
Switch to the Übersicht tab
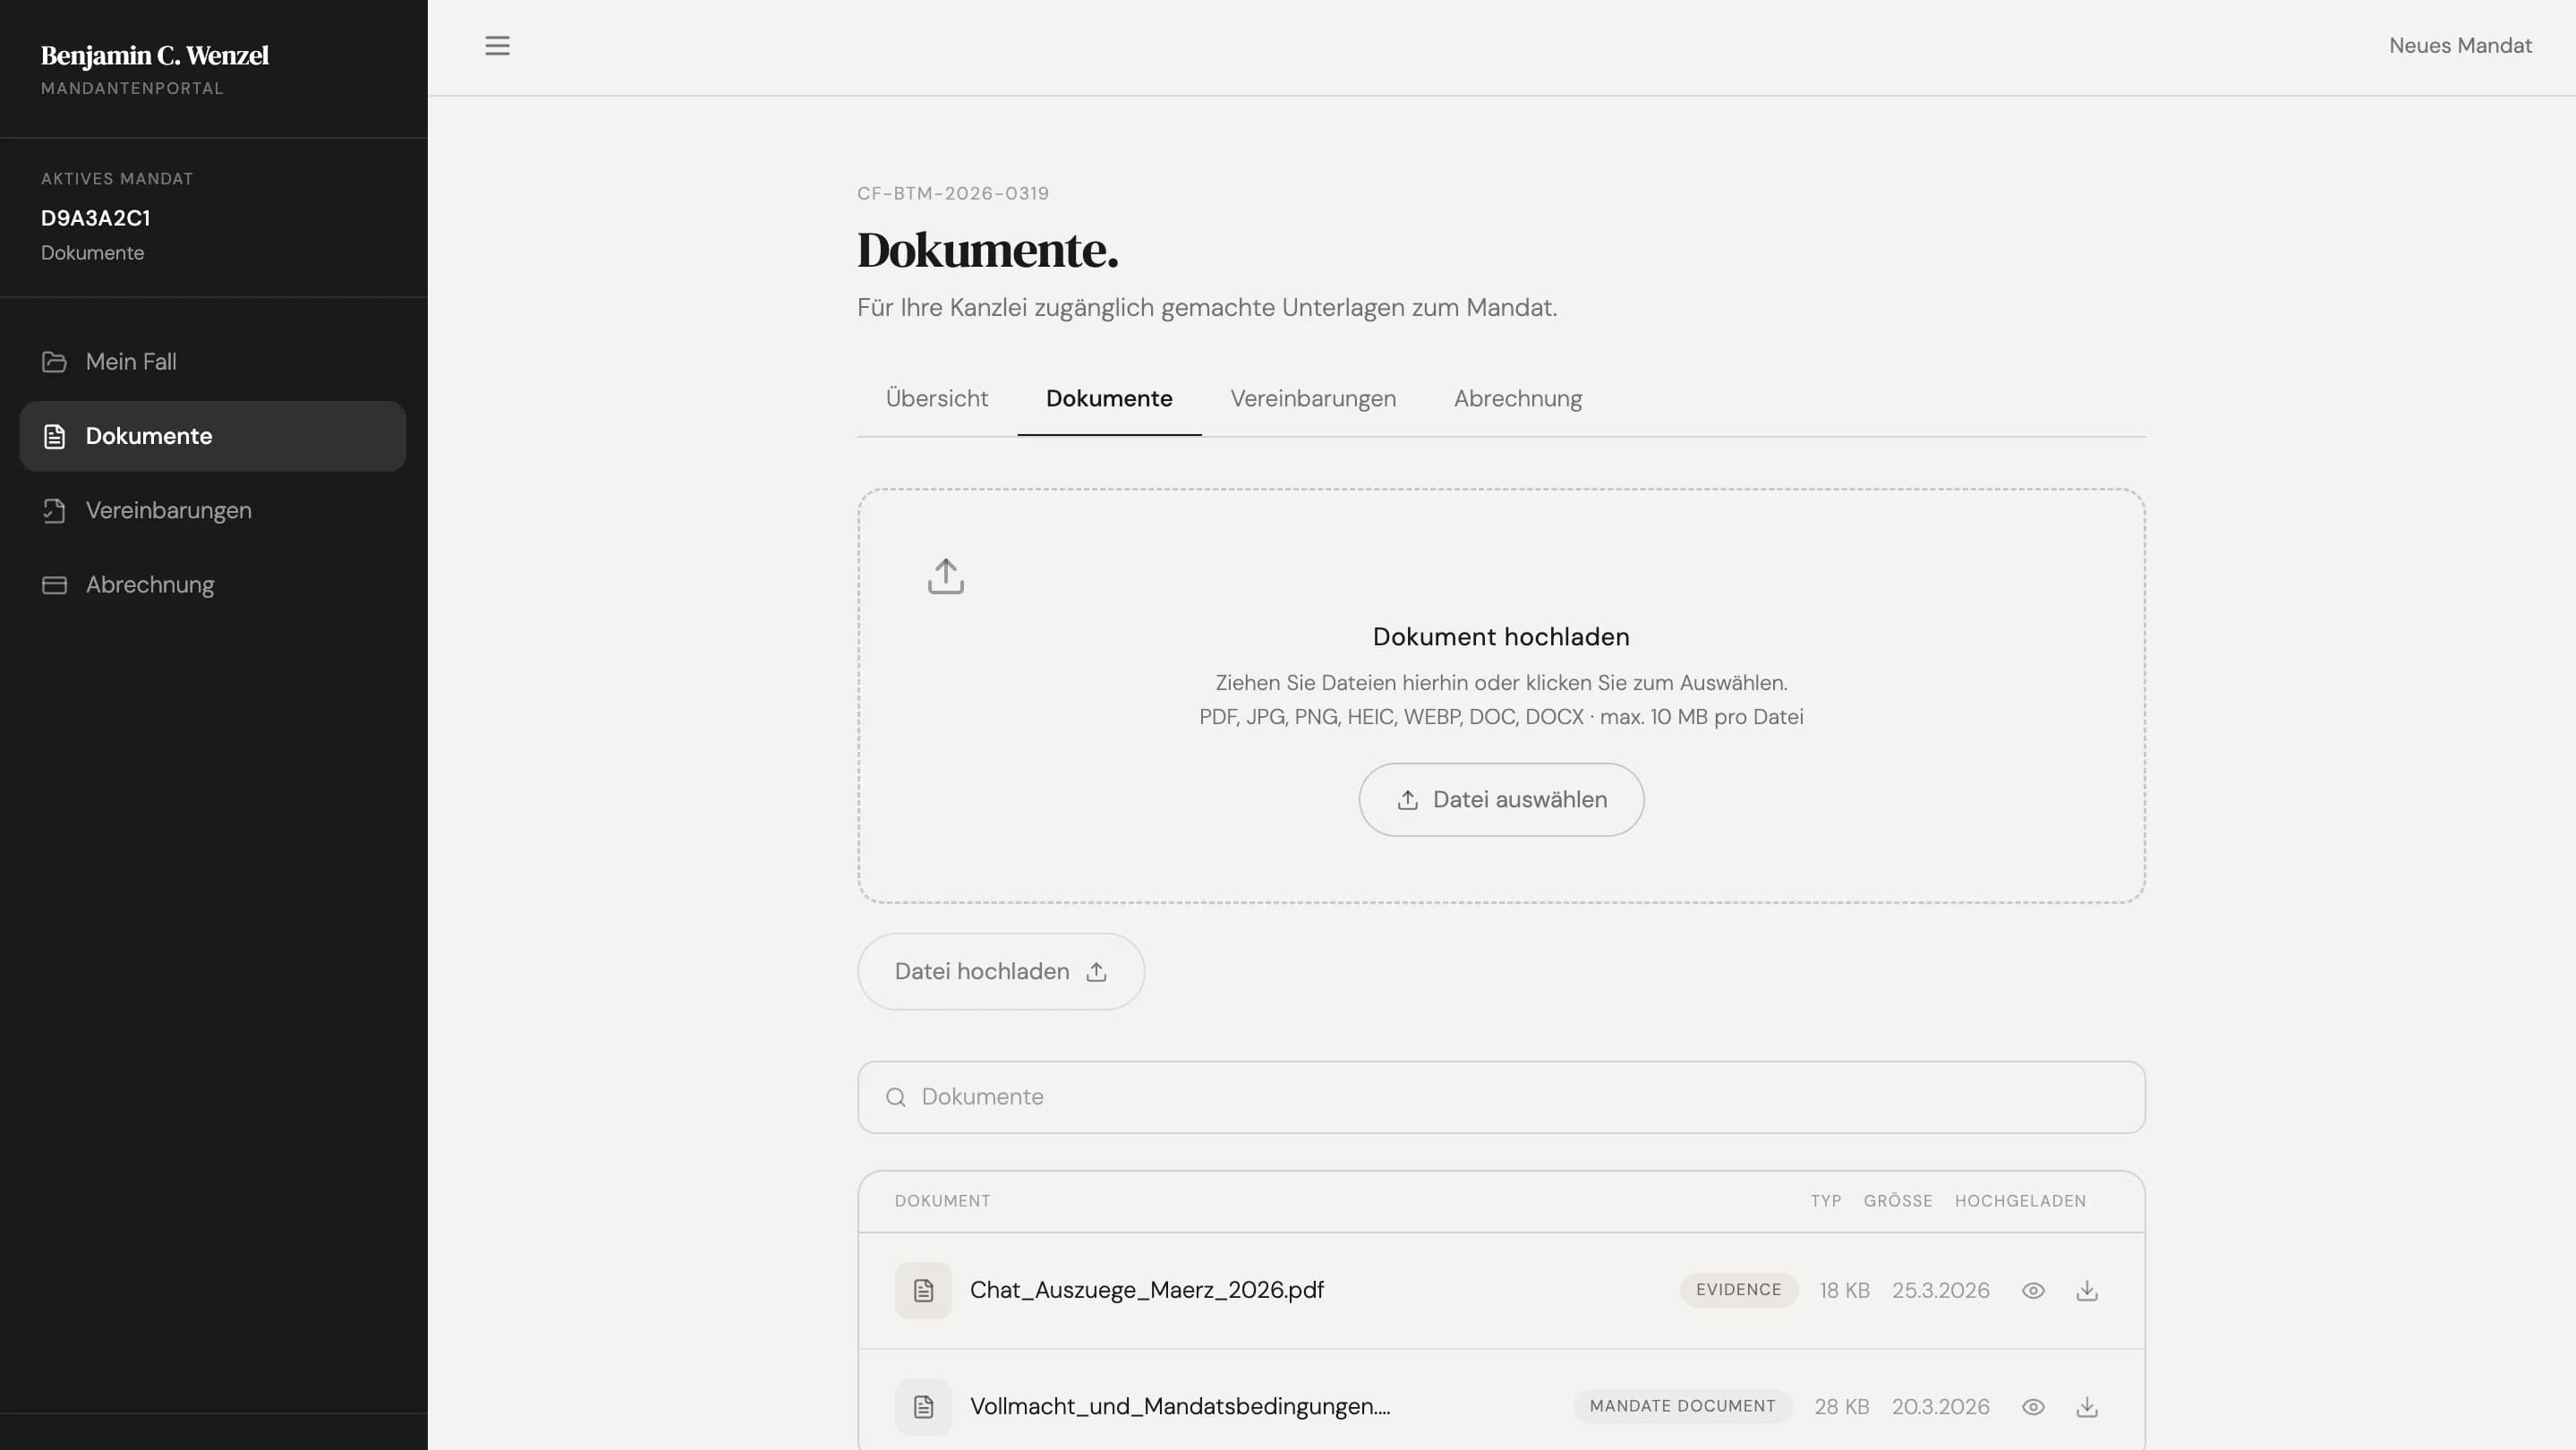[x=936, y=398]
